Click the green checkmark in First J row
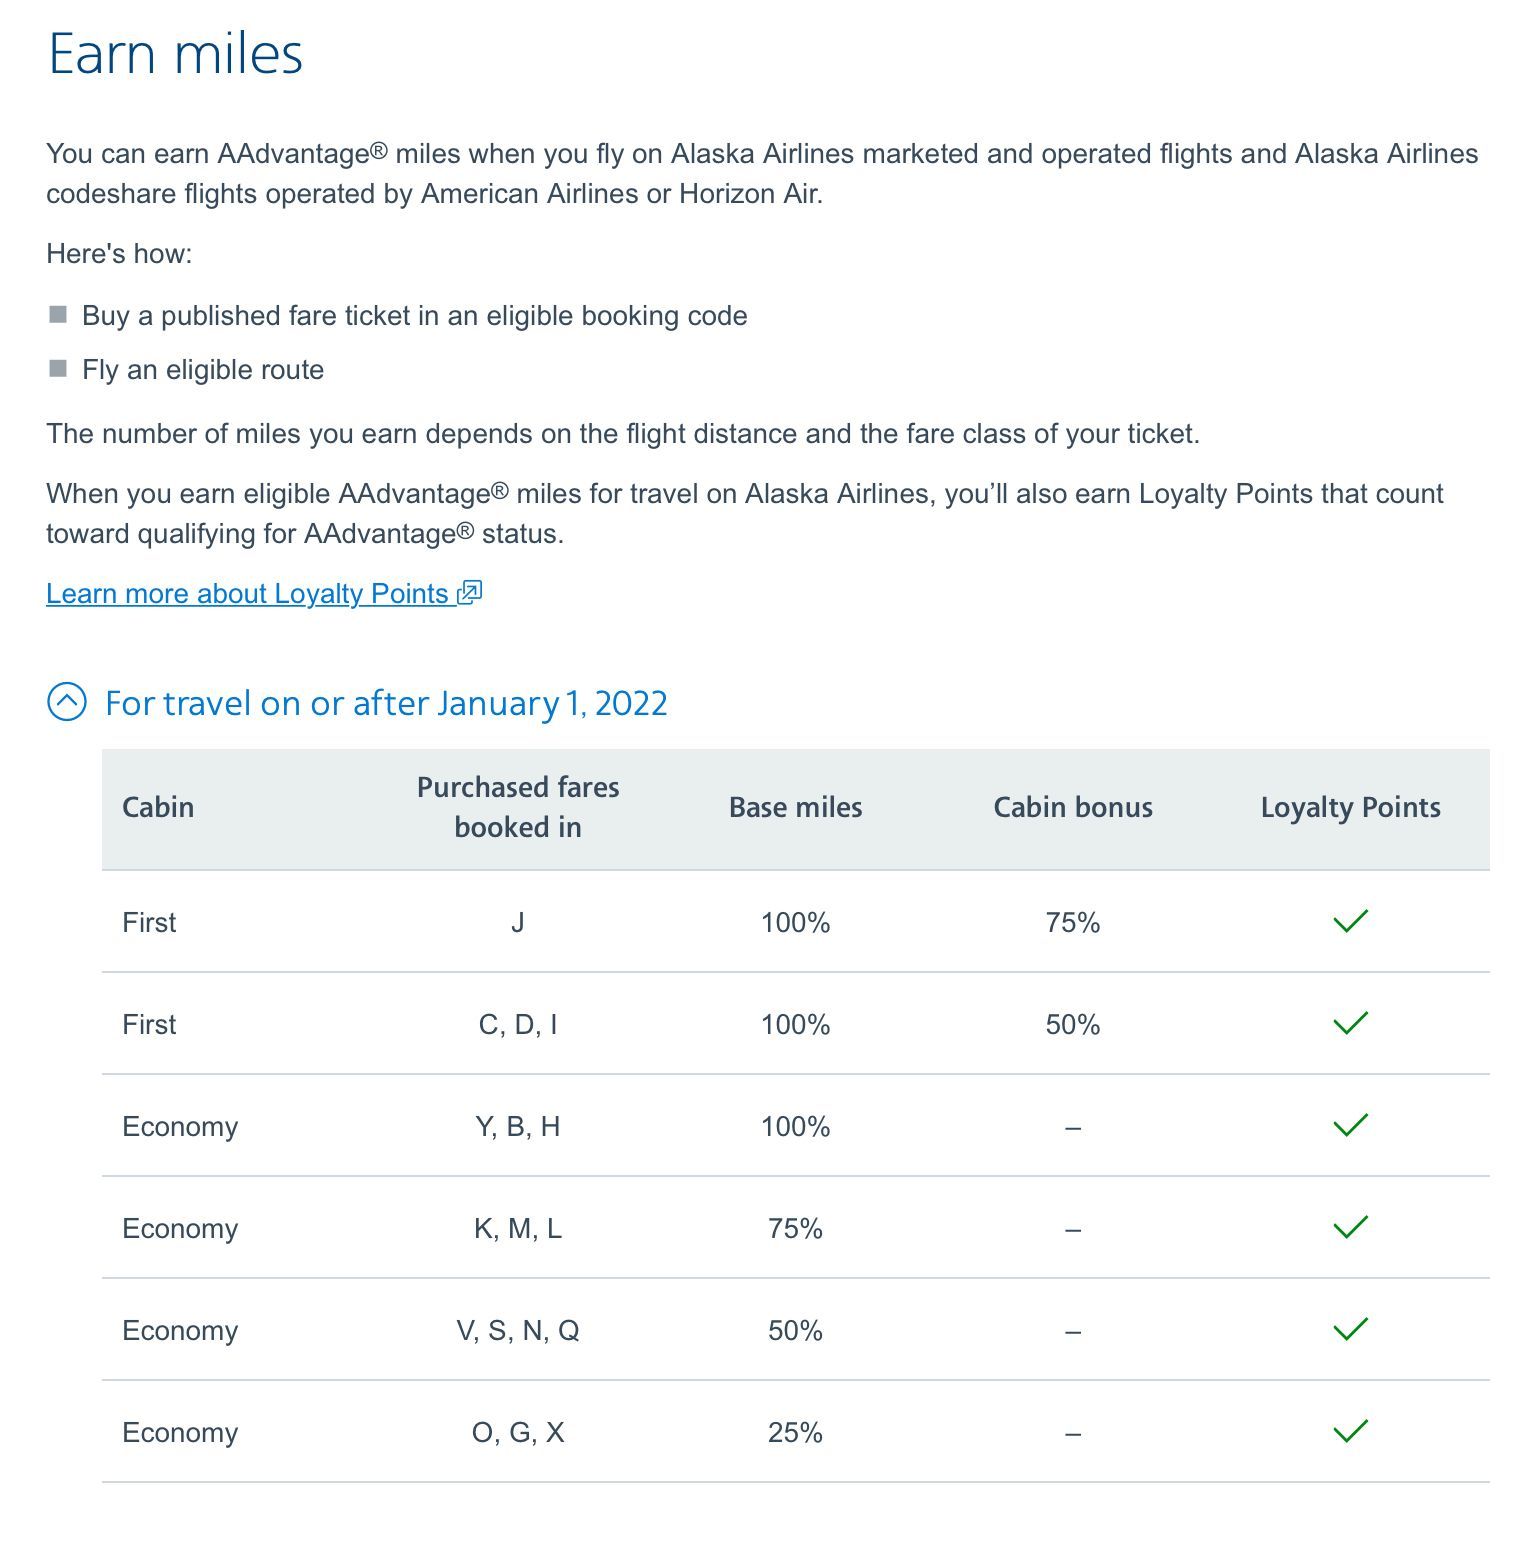The height and width of the screenshot is (1555, 1536). (x=1351, y=921)
